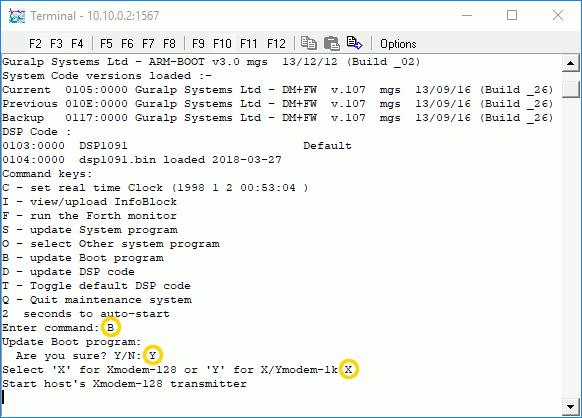
Task: Click the F3 function key button
Action: pyautogui.click(x=56, y=44)
